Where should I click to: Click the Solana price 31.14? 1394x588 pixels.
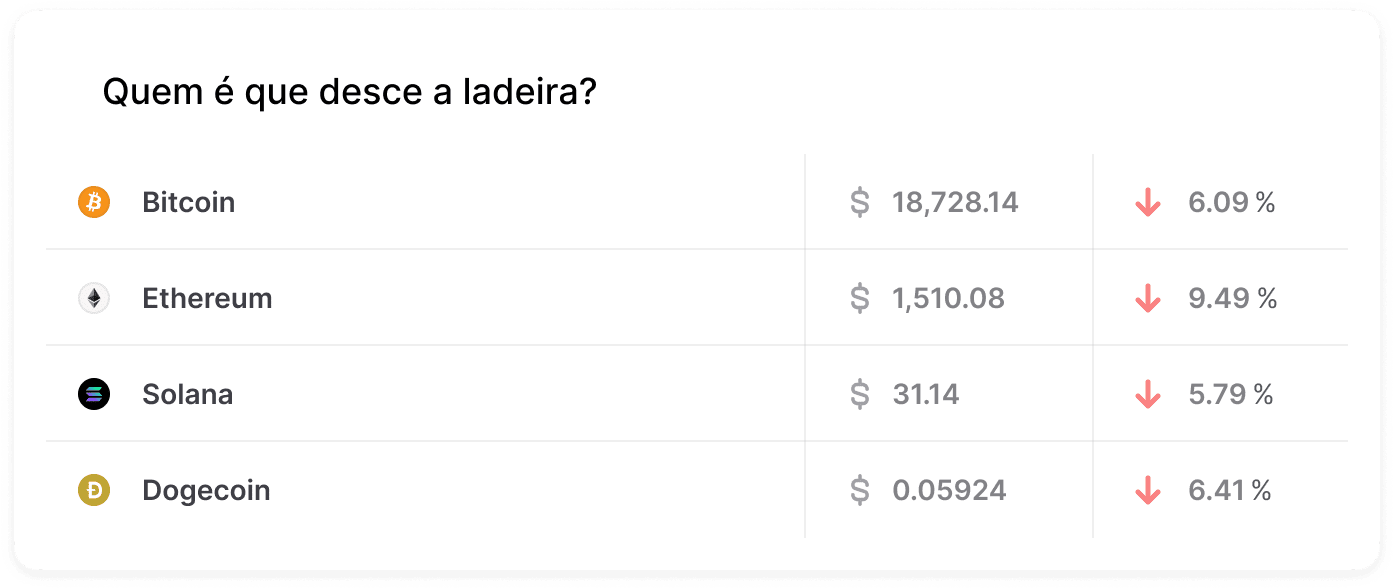[925, 395]
